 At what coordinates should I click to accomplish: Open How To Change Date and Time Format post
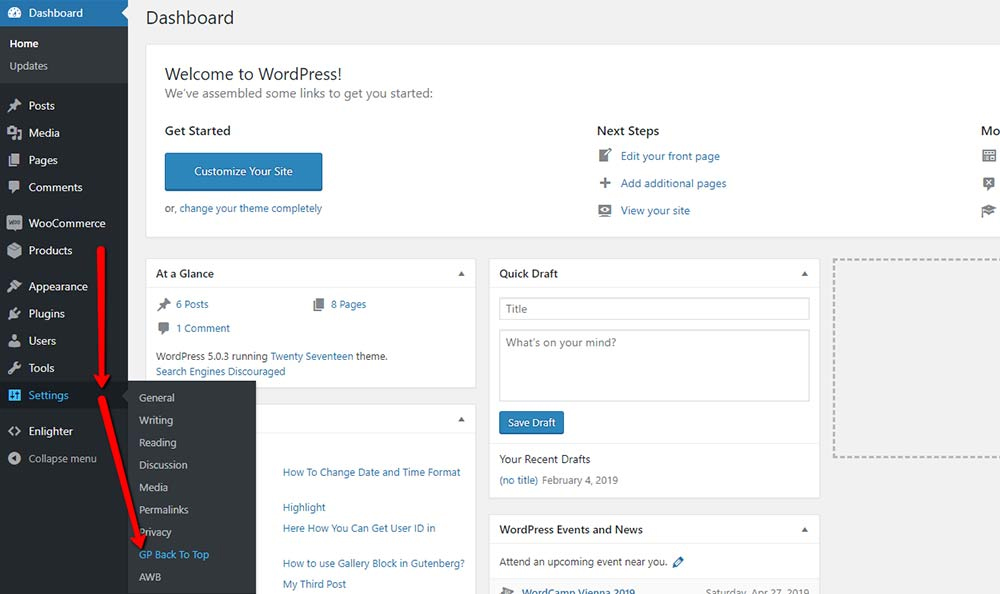[x=371, y=472]
